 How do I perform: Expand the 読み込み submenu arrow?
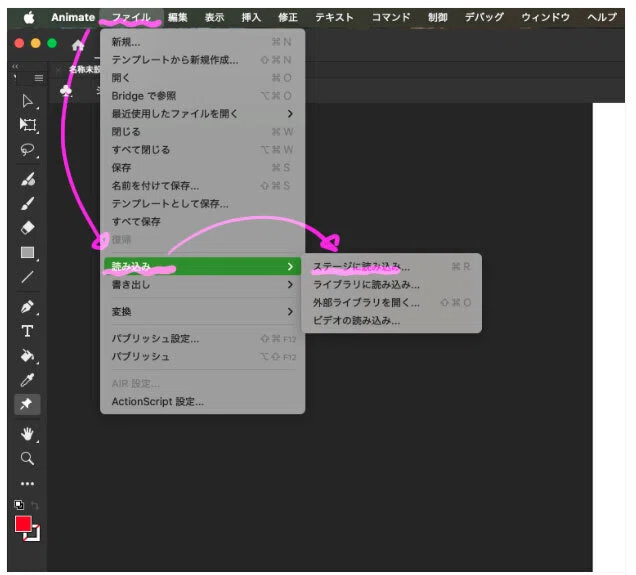(x=290, y=266)
